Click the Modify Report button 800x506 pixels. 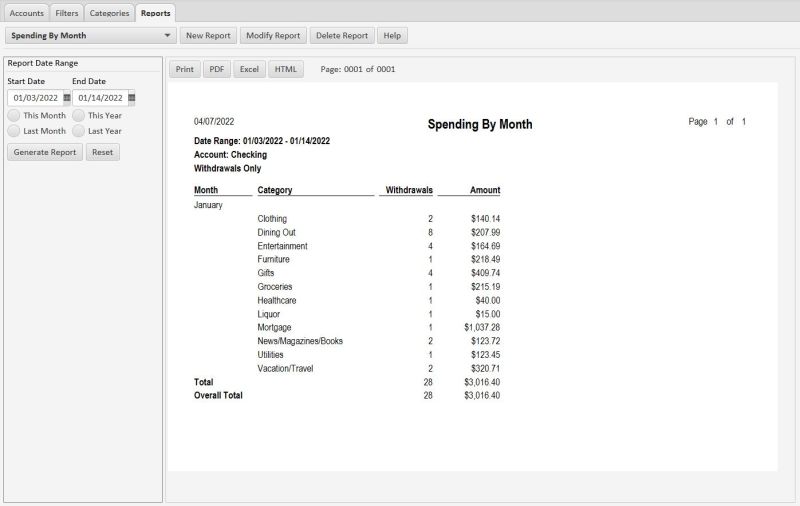click(x=273, y=36)
